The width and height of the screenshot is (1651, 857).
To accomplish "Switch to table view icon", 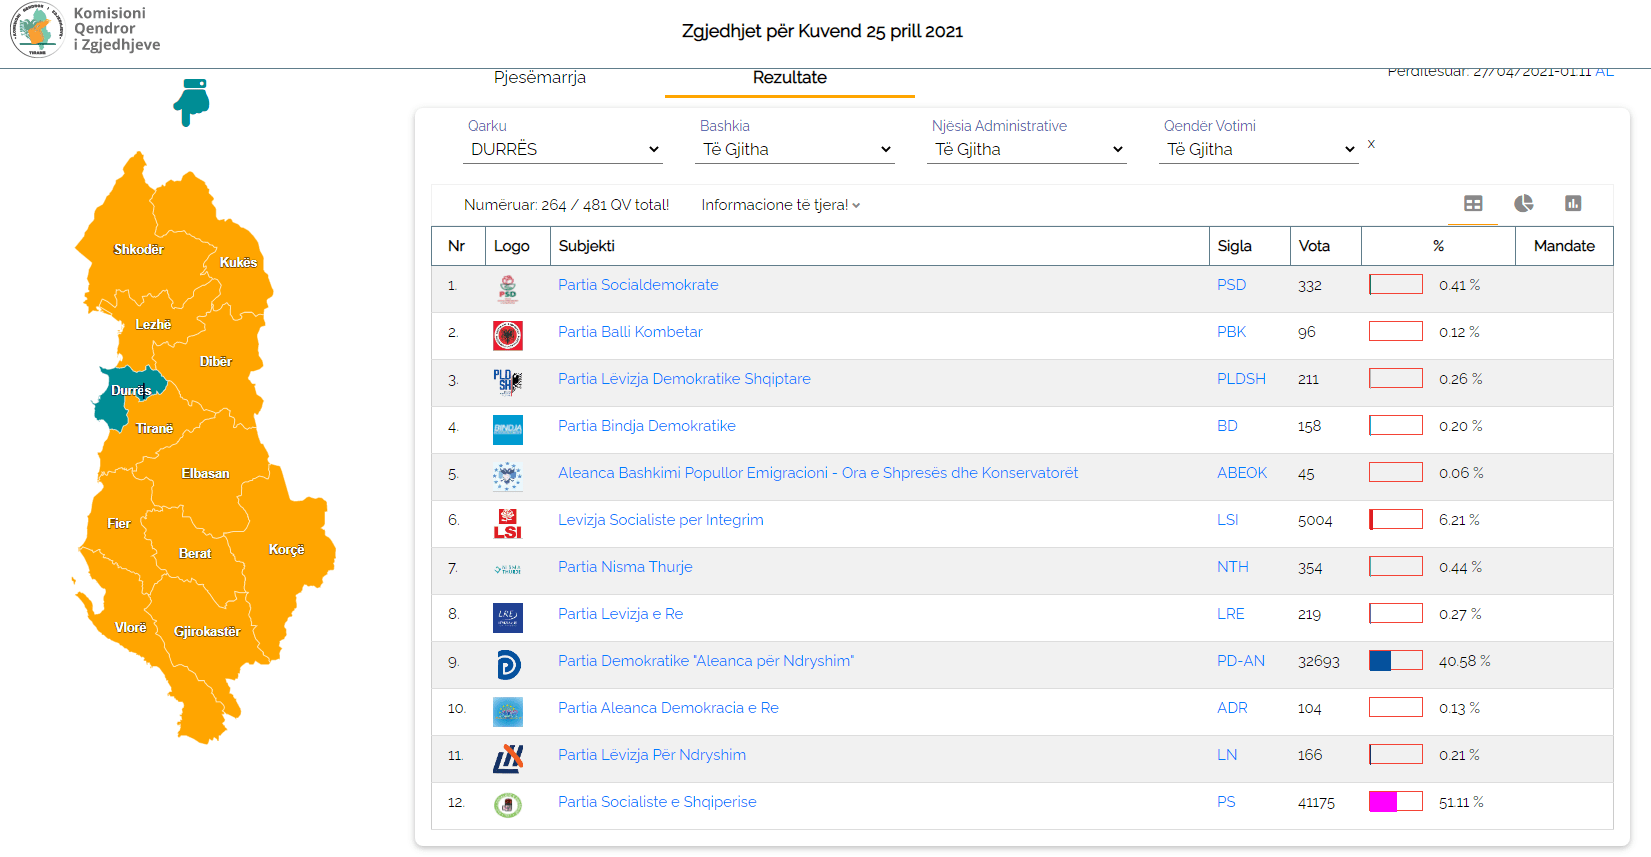I will (x=1473, y=203).
